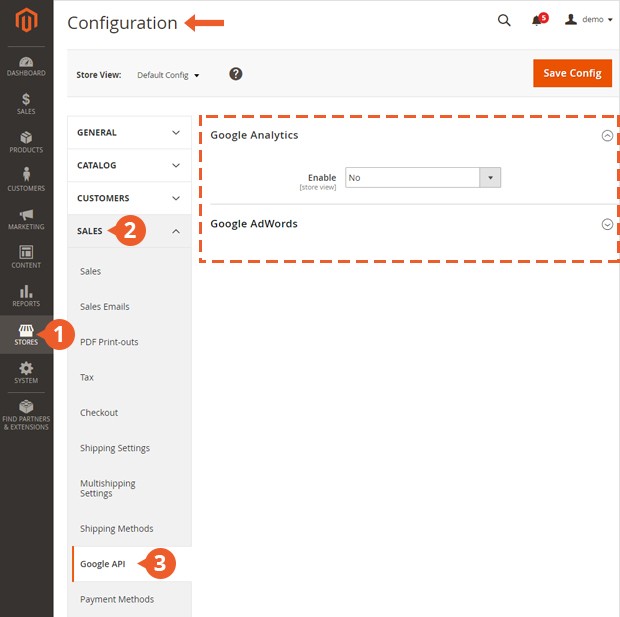Click the Magento logo icon

[x=26, y=20]
